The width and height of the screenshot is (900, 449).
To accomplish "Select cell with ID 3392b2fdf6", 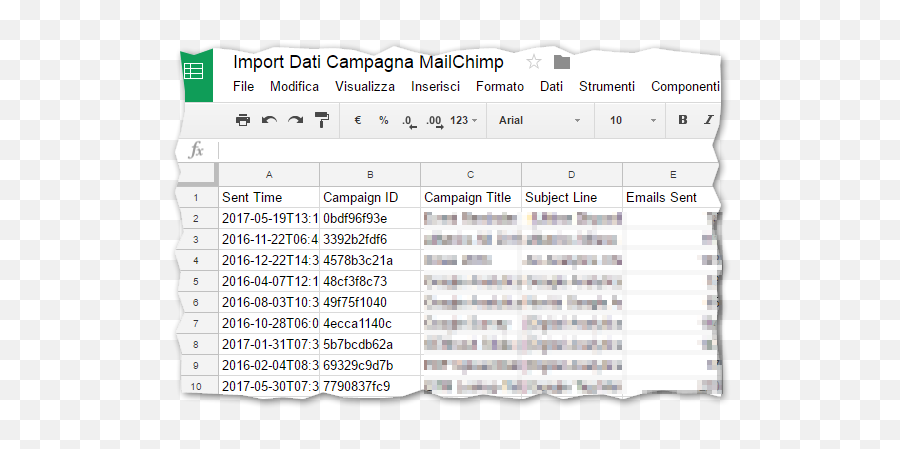I will (370, 239).
